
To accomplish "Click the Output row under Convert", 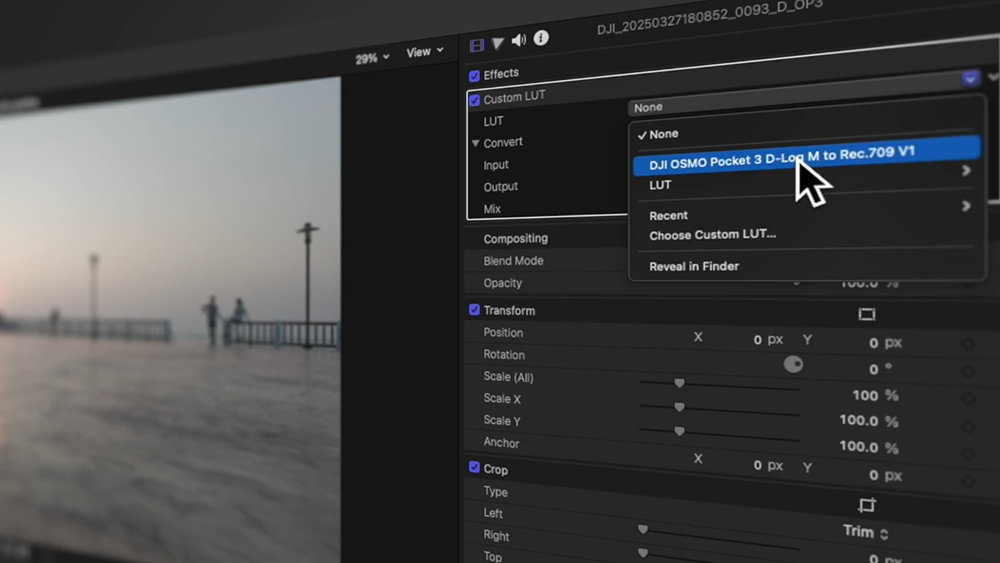I will point(501,187).
